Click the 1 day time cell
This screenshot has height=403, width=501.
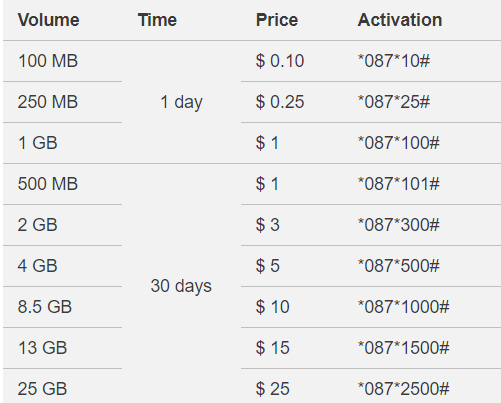[x=181, y=102]
